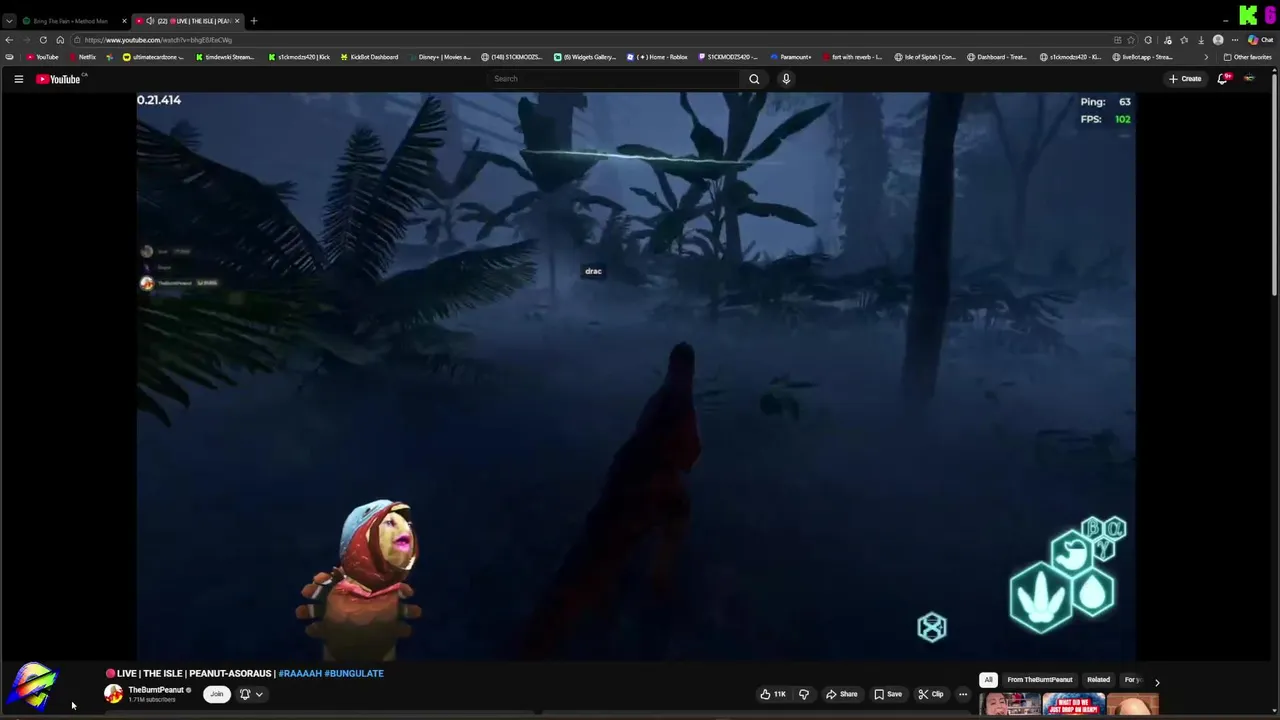Open the Create button on YouTube
The width and height of the screenshot is (1280, 720).
pyautogui.click(x=1185, y=79)
